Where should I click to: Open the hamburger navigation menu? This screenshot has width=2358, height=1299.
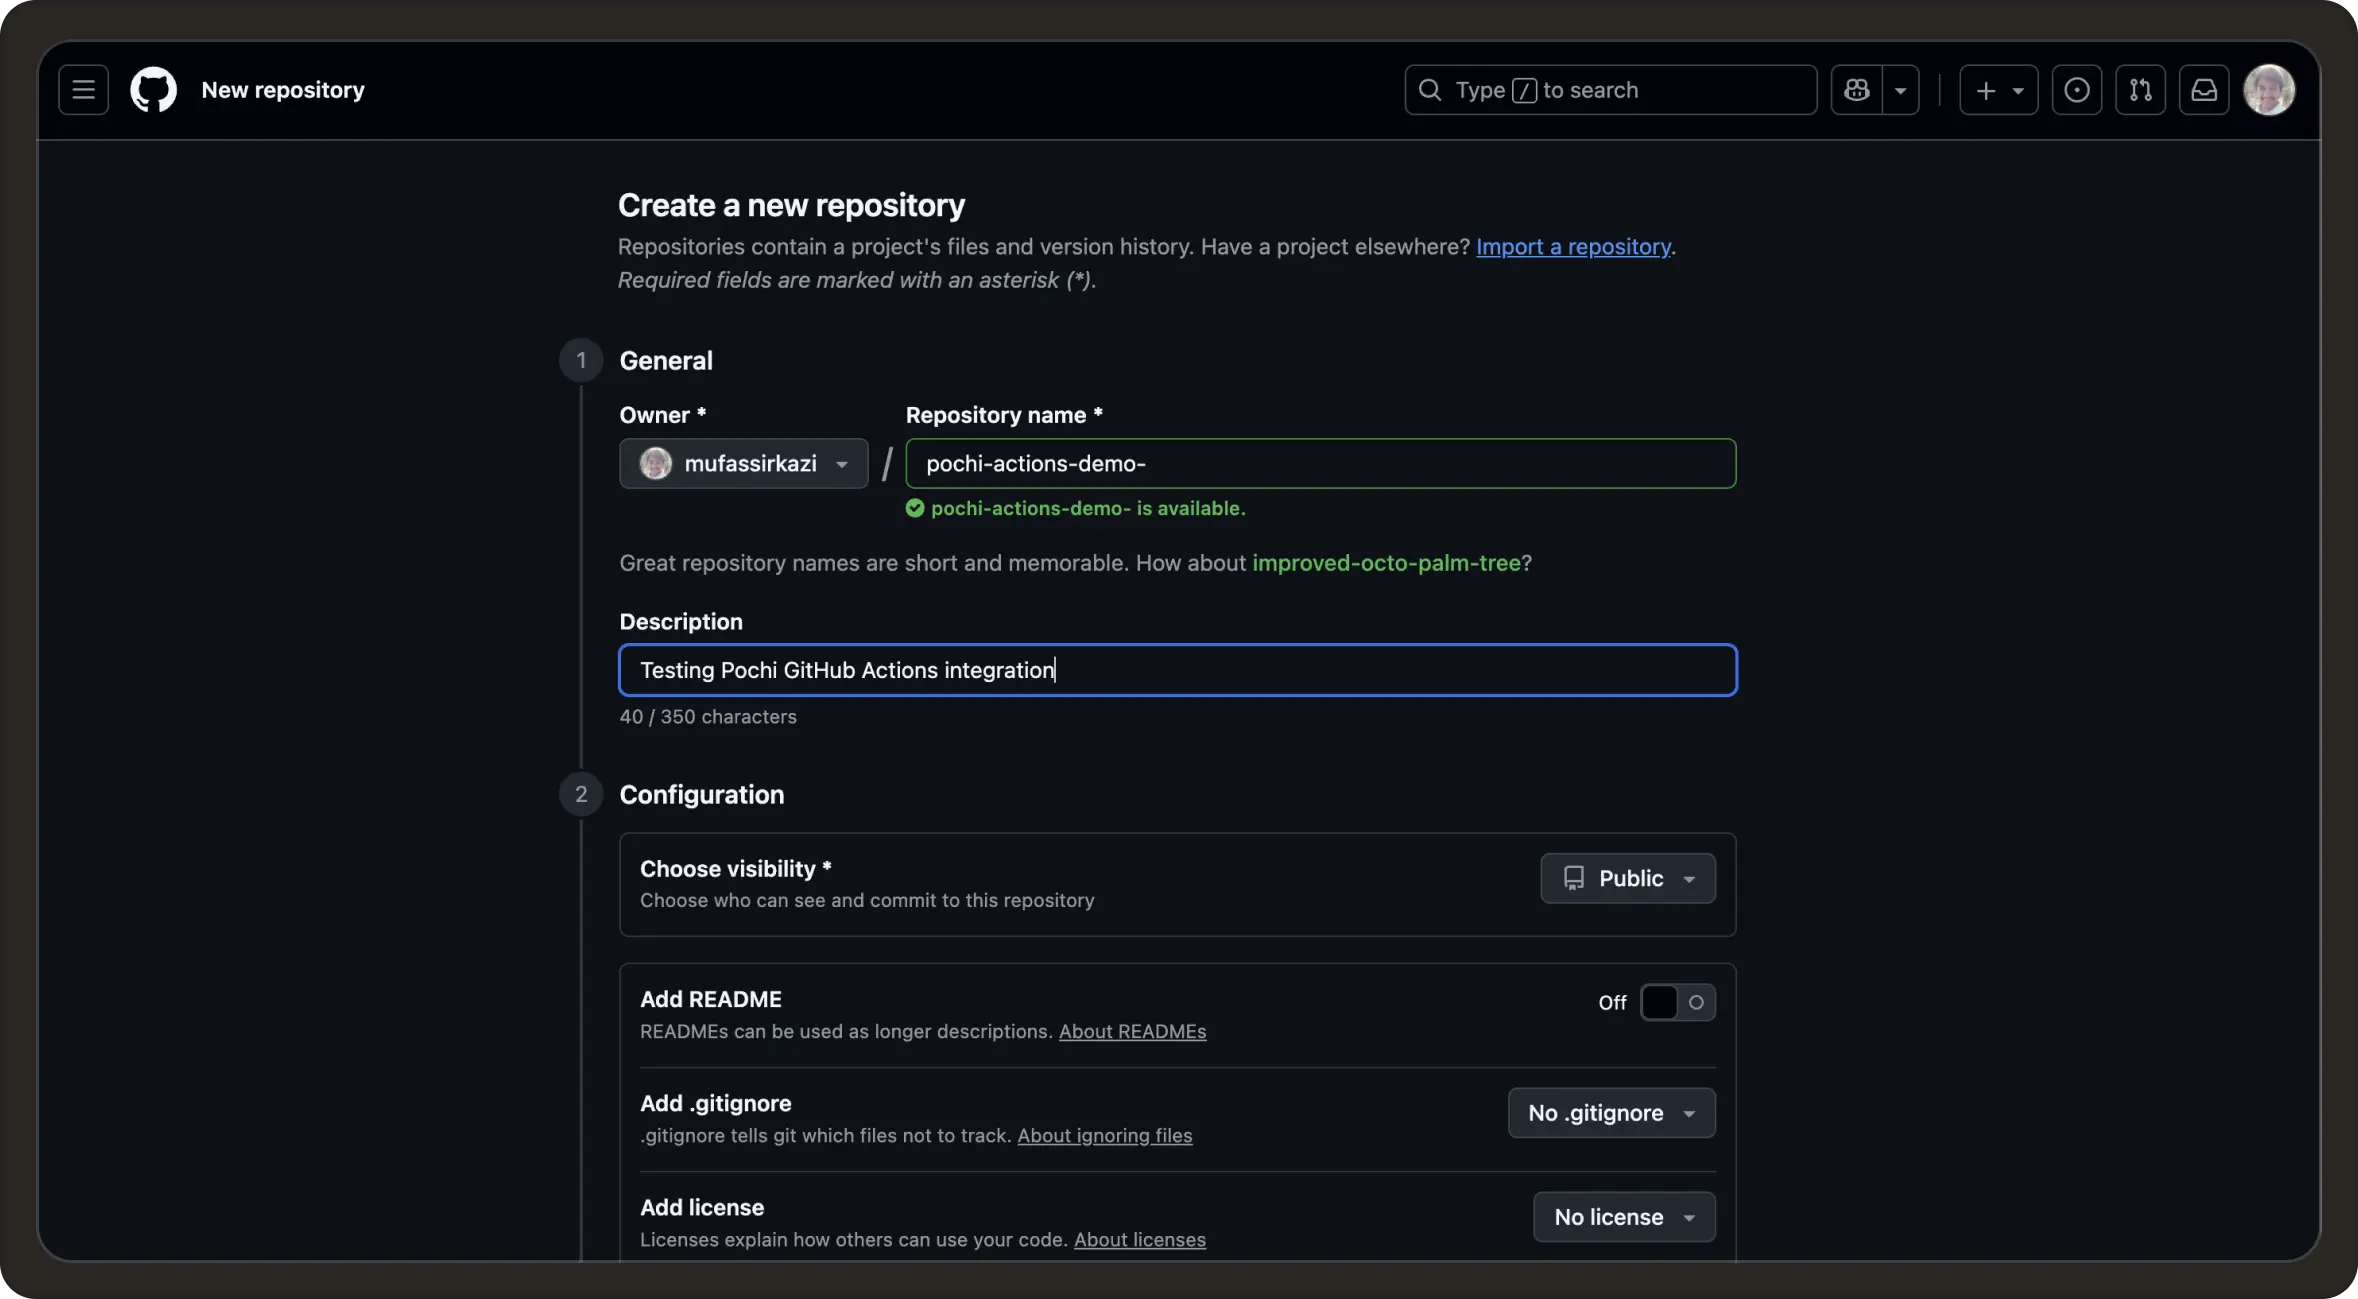click(83, 90)
